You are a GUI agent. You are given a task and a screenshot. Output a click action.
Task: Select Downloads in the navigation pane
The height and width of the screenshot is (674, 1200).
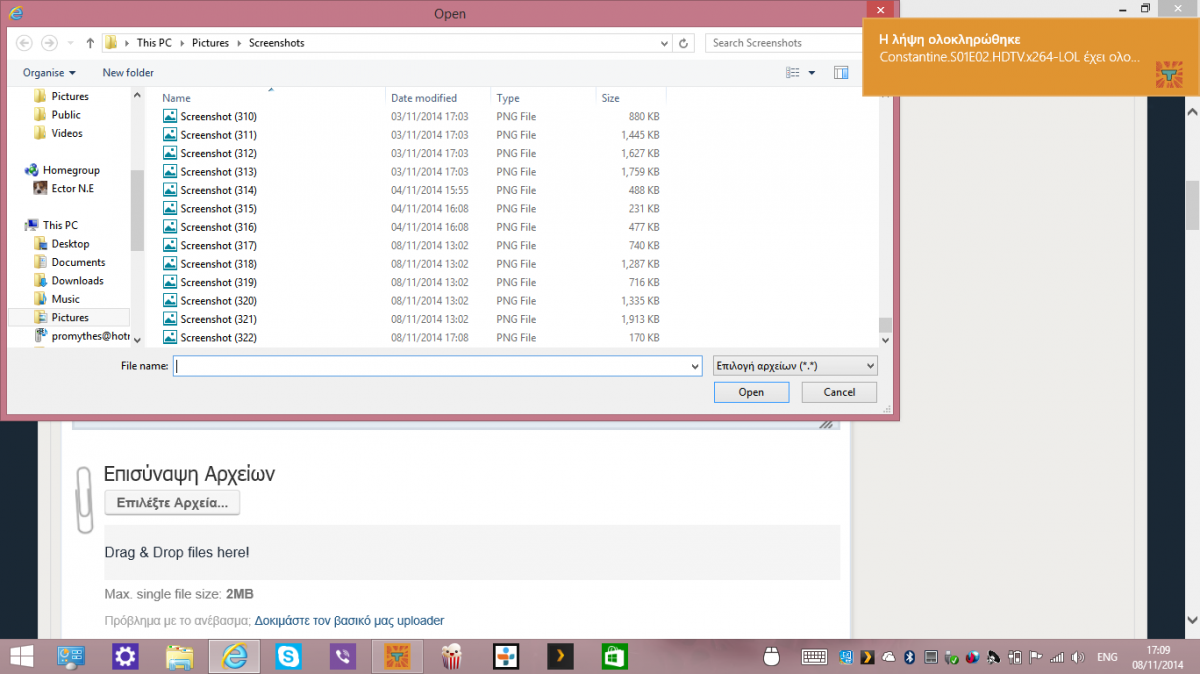(77, 281)
